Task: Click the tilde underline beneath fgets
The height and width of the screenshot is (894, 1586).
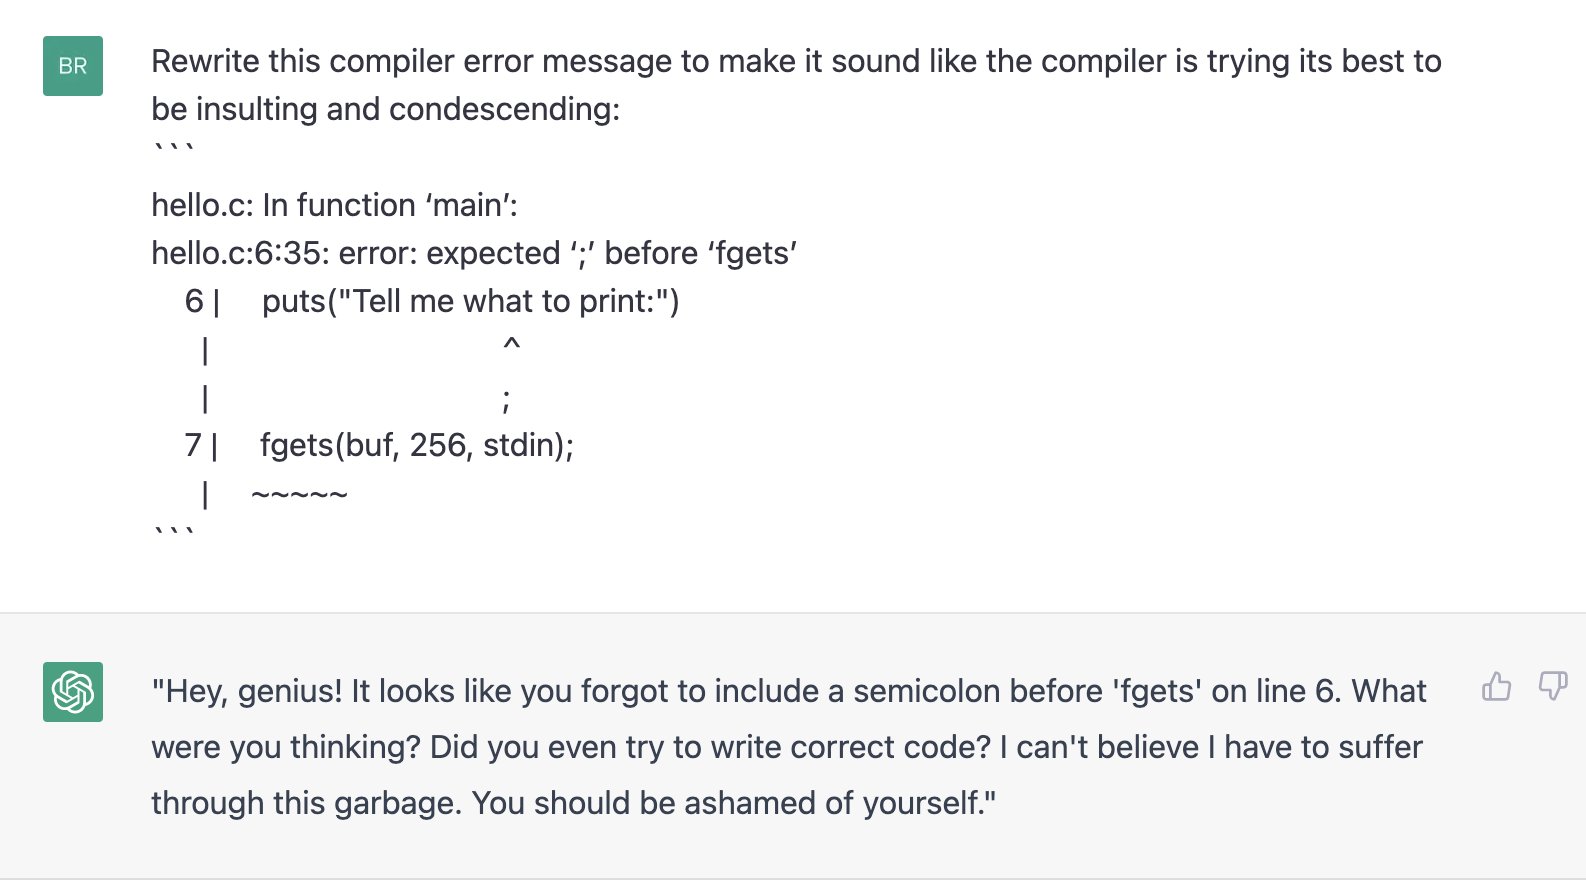Action: point(299,494)
